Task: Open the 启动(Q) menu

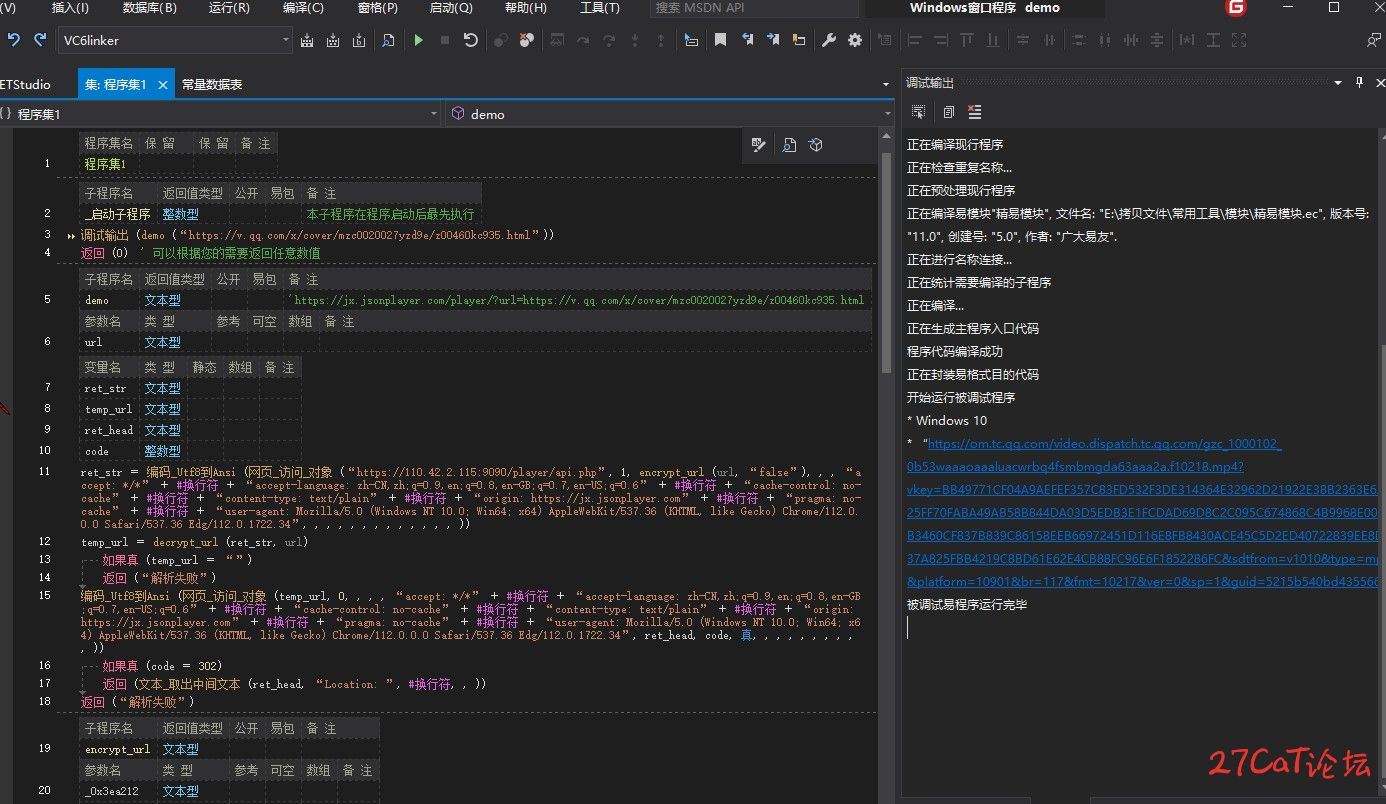Action: 451,8
